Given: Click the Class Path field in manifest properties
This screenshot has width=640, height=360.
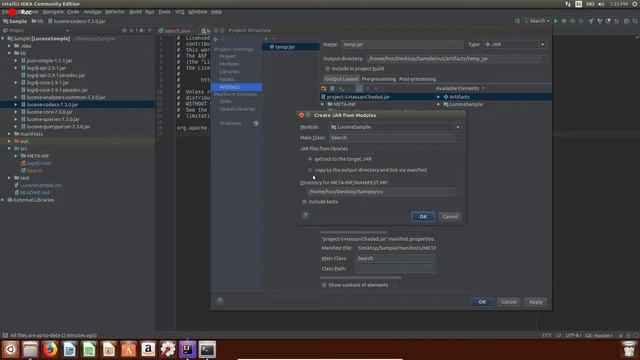Looking at the screenshot, I should pos(396,269).
